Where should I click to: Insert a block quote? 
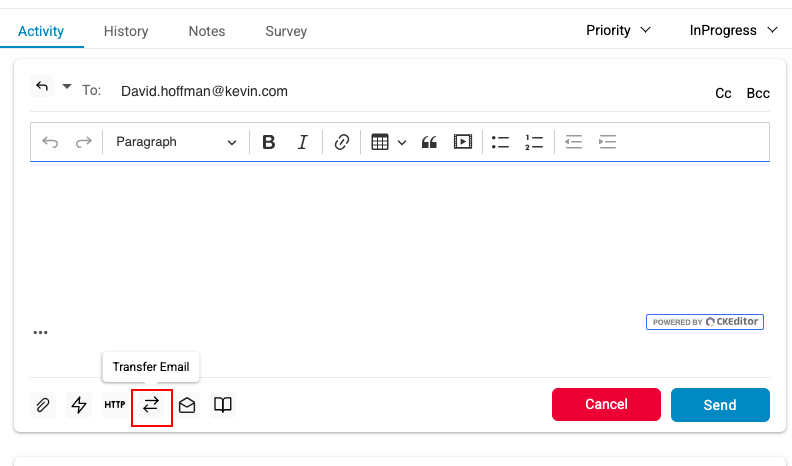click(430, 142)
